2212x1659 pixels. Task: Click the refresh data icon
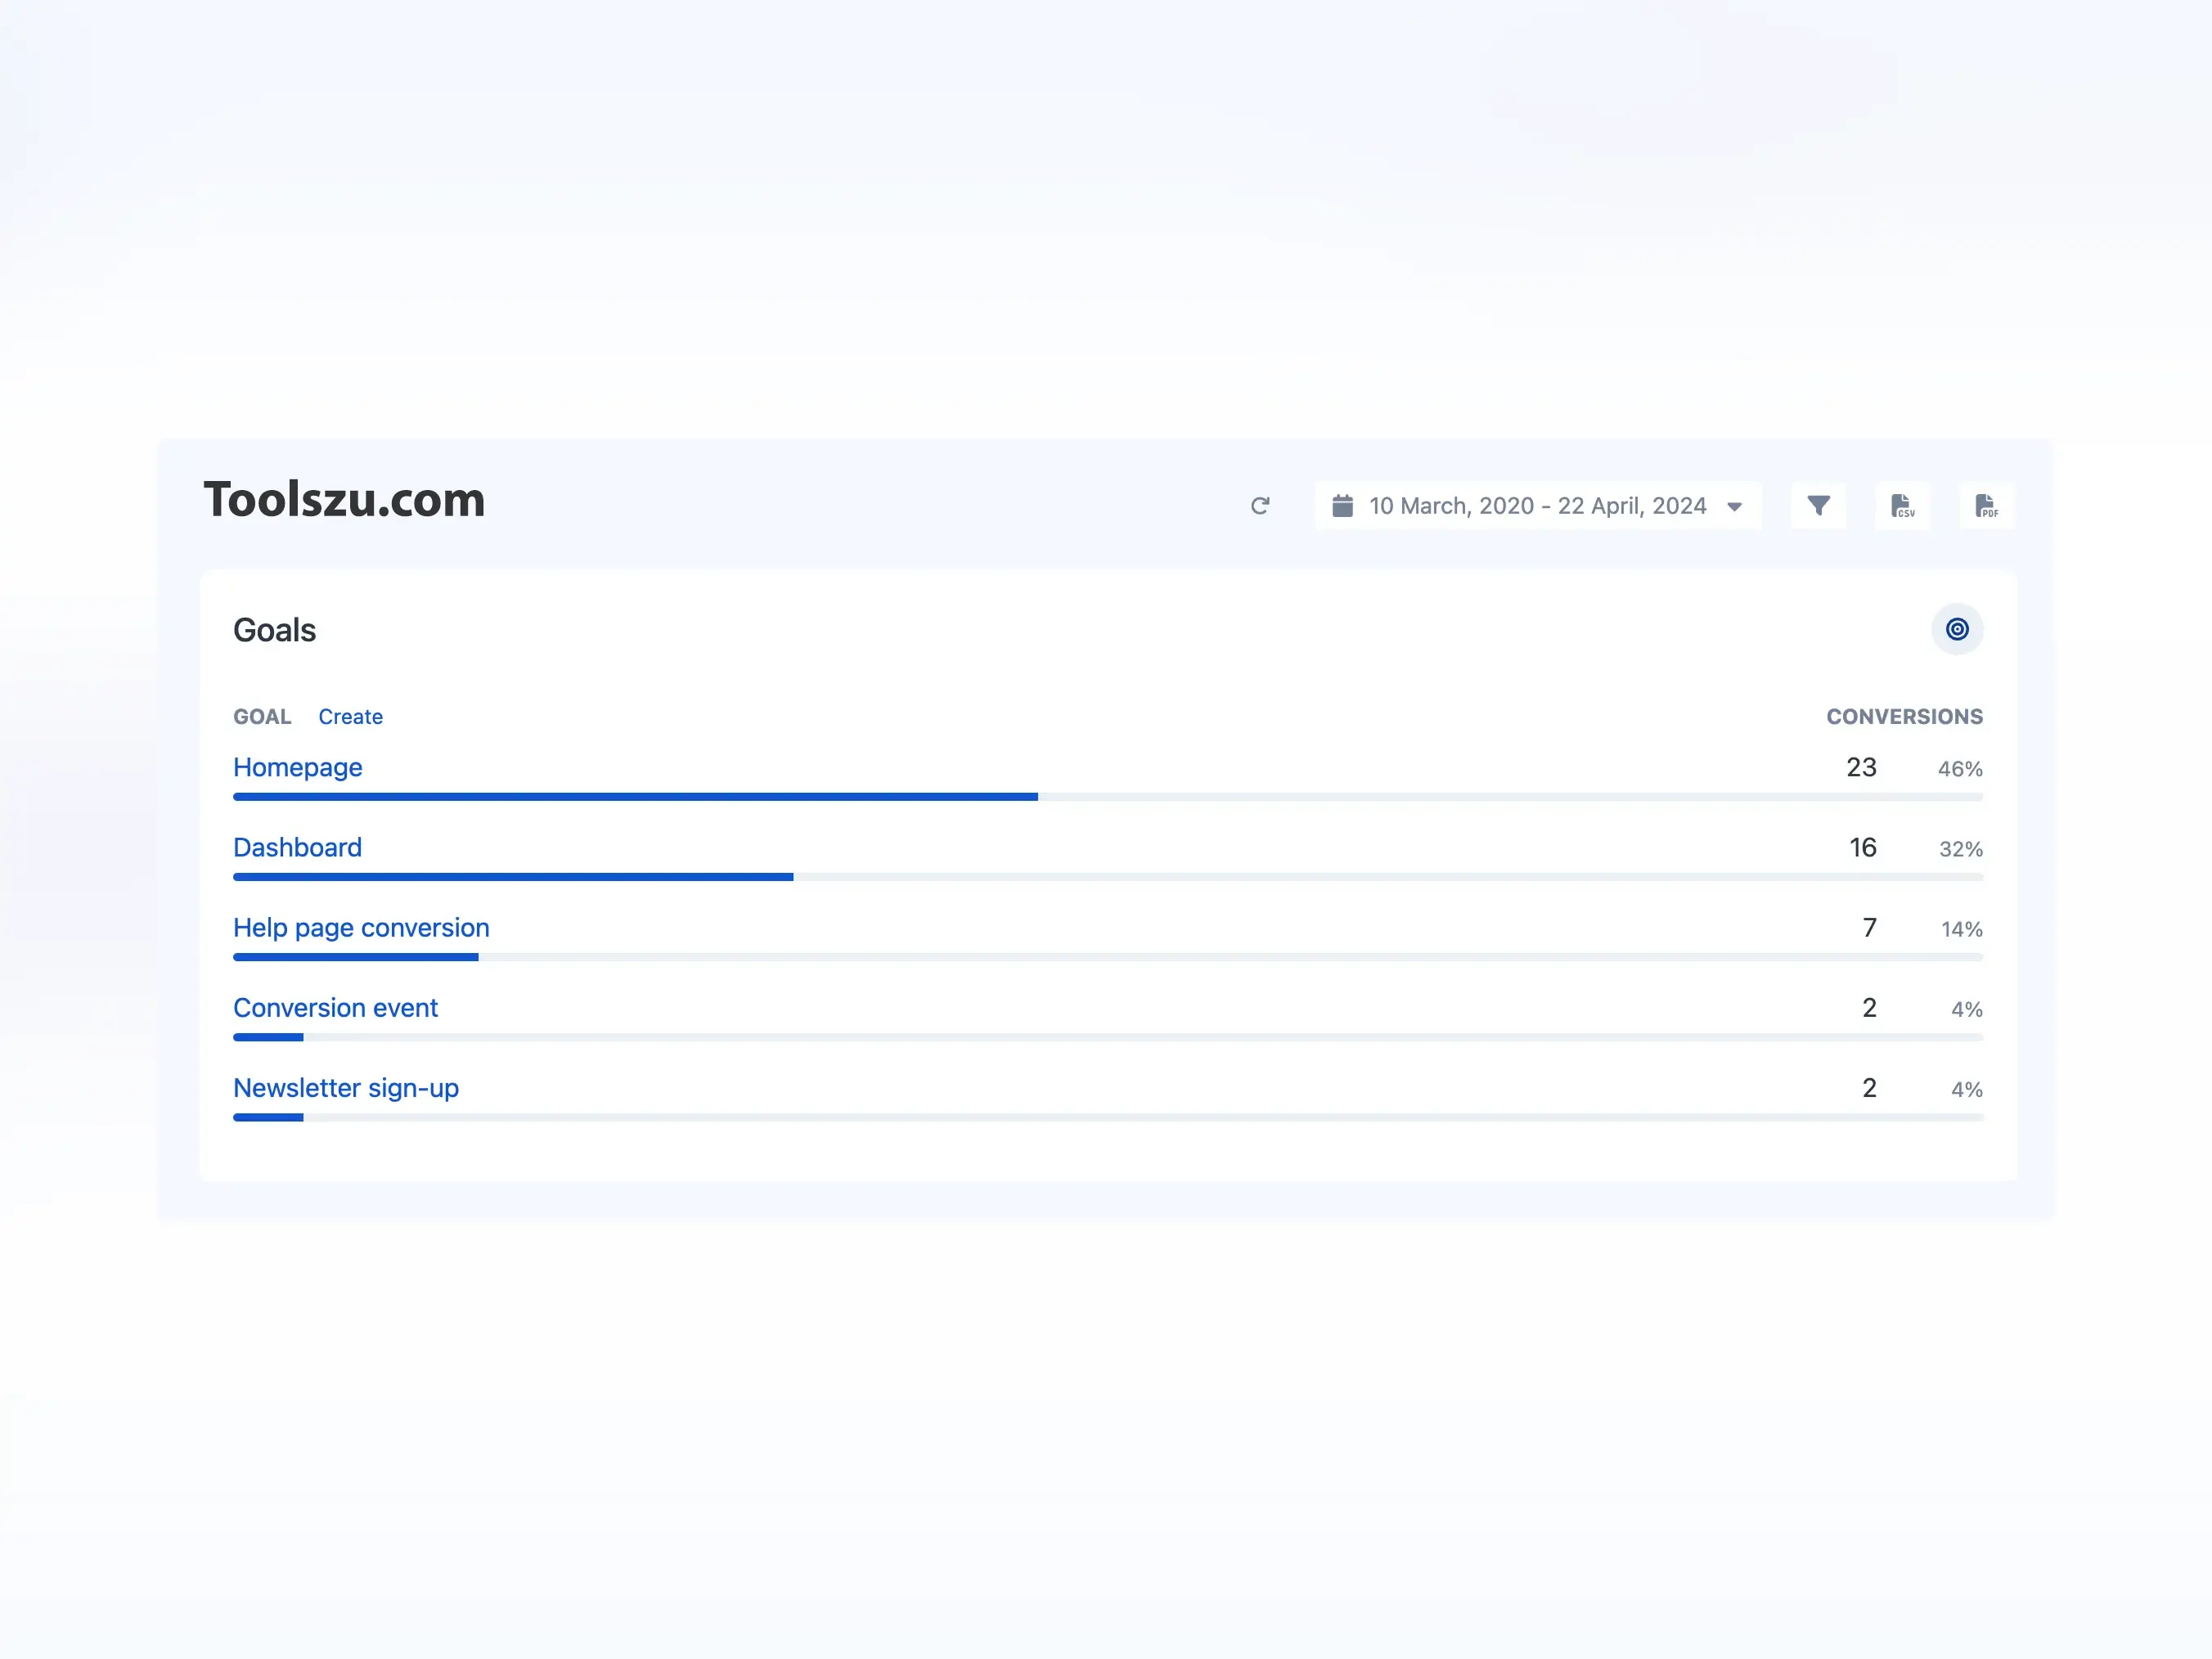tap(1261, 506)
